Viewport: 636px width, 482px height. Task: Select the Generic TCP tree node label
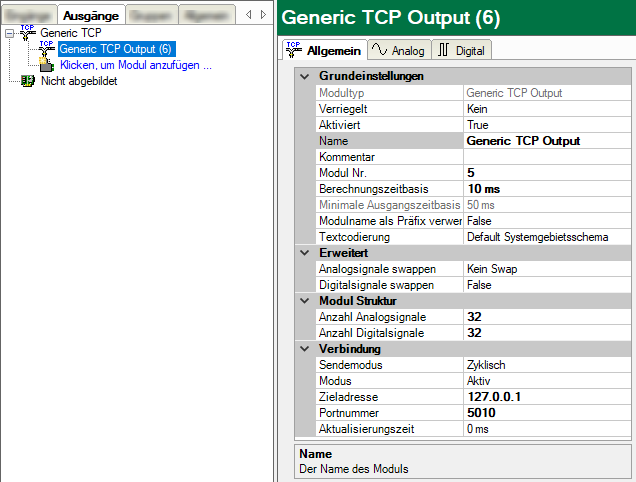[71, 32]
